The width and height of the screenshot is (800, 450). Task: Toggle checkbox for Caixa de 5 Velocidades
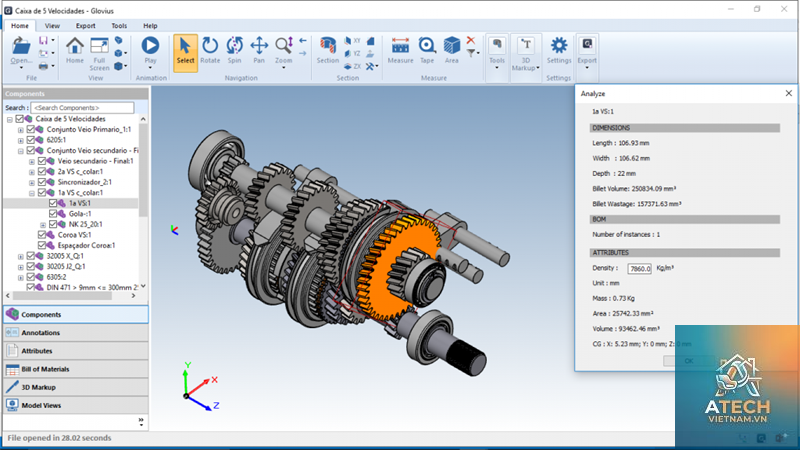coord(19,119)
